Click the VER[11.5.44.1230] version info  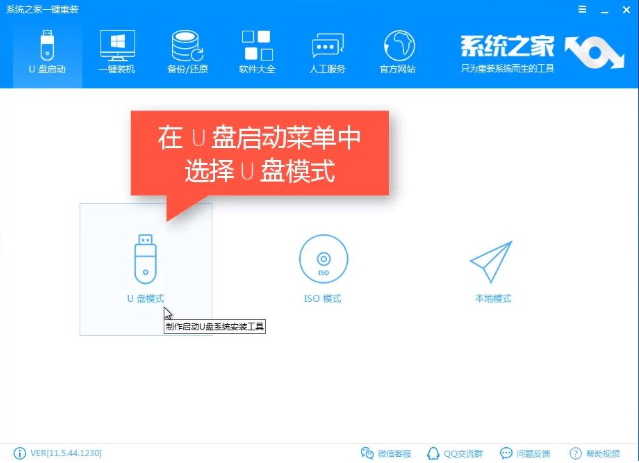tap(57, 453)
